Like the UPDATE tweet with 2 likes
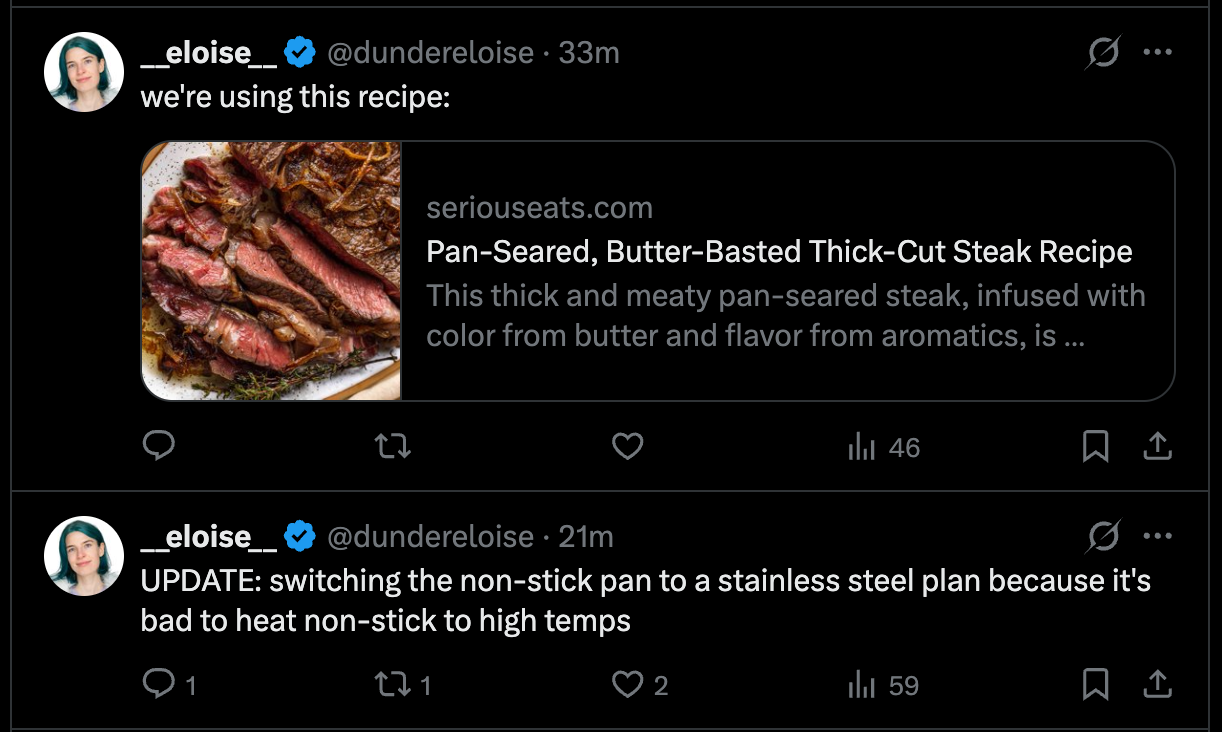This screenshot has width=1222, height=732. click(x=627, y=684)
